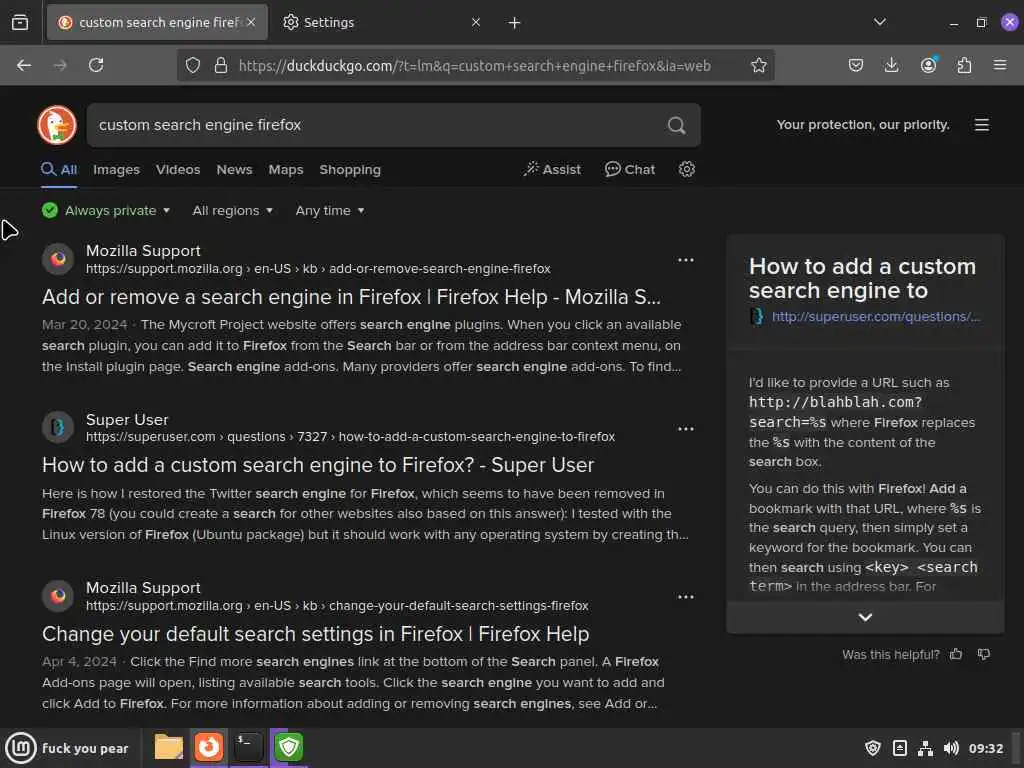Open the extensions puzzle icon

pyautogui.click(x=964, y=65)
